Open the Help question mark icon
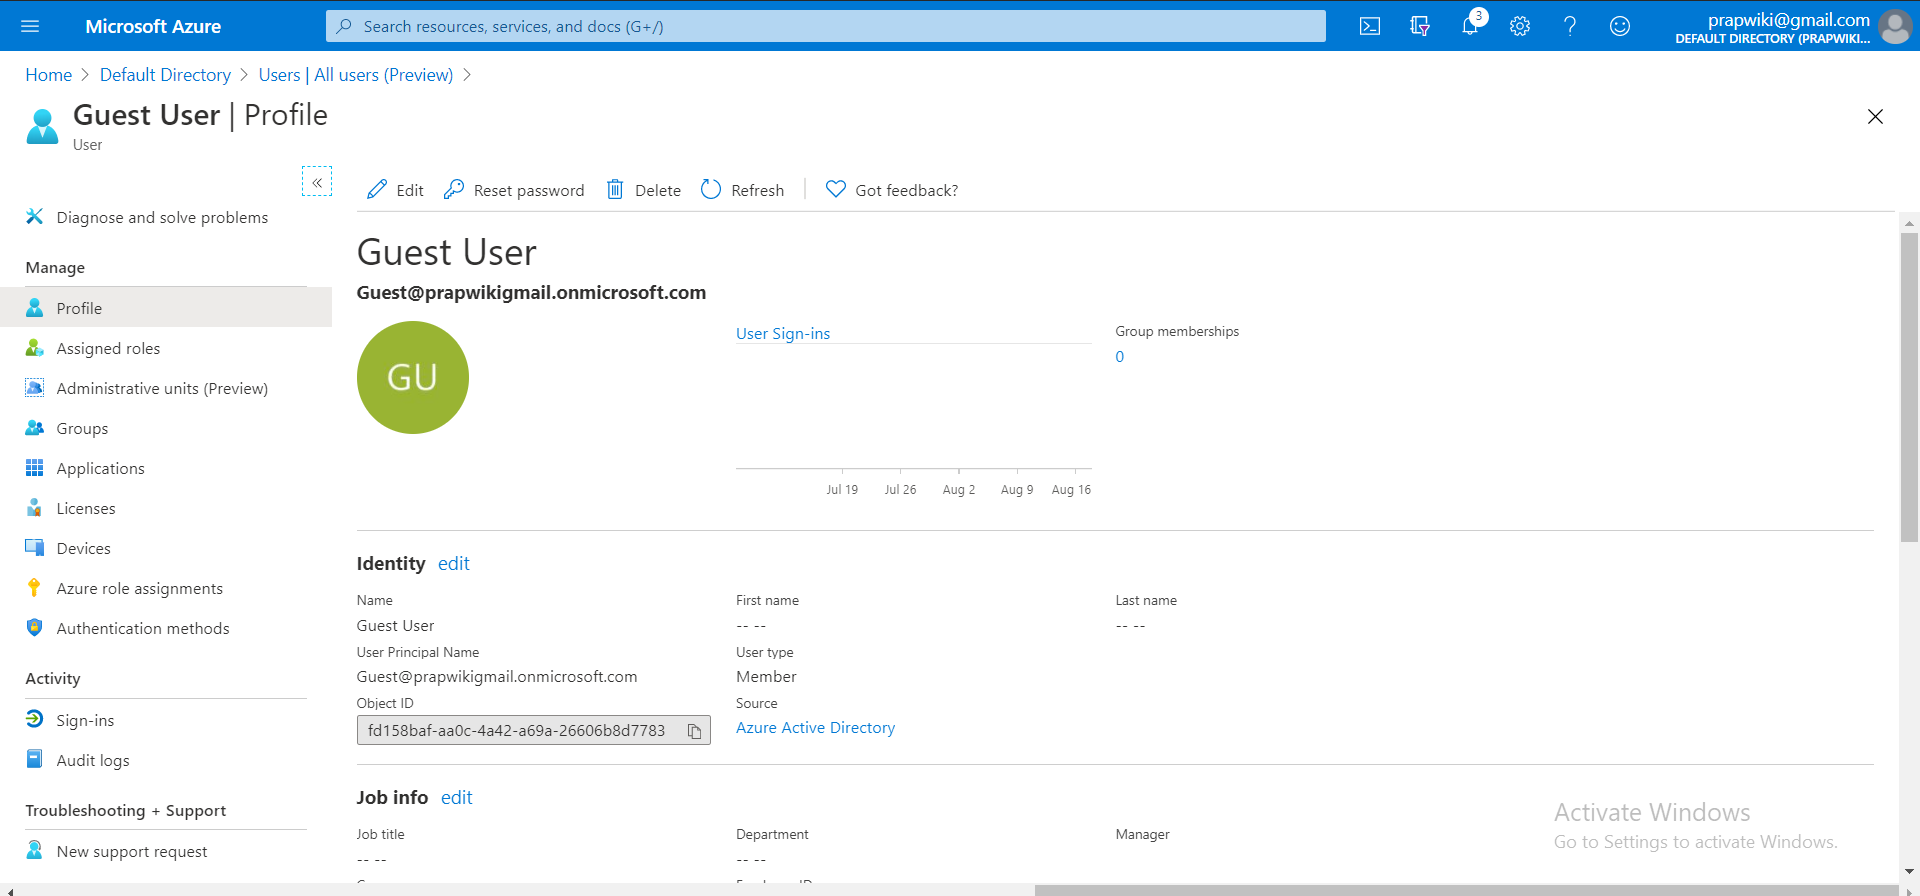 (1570, 26)
